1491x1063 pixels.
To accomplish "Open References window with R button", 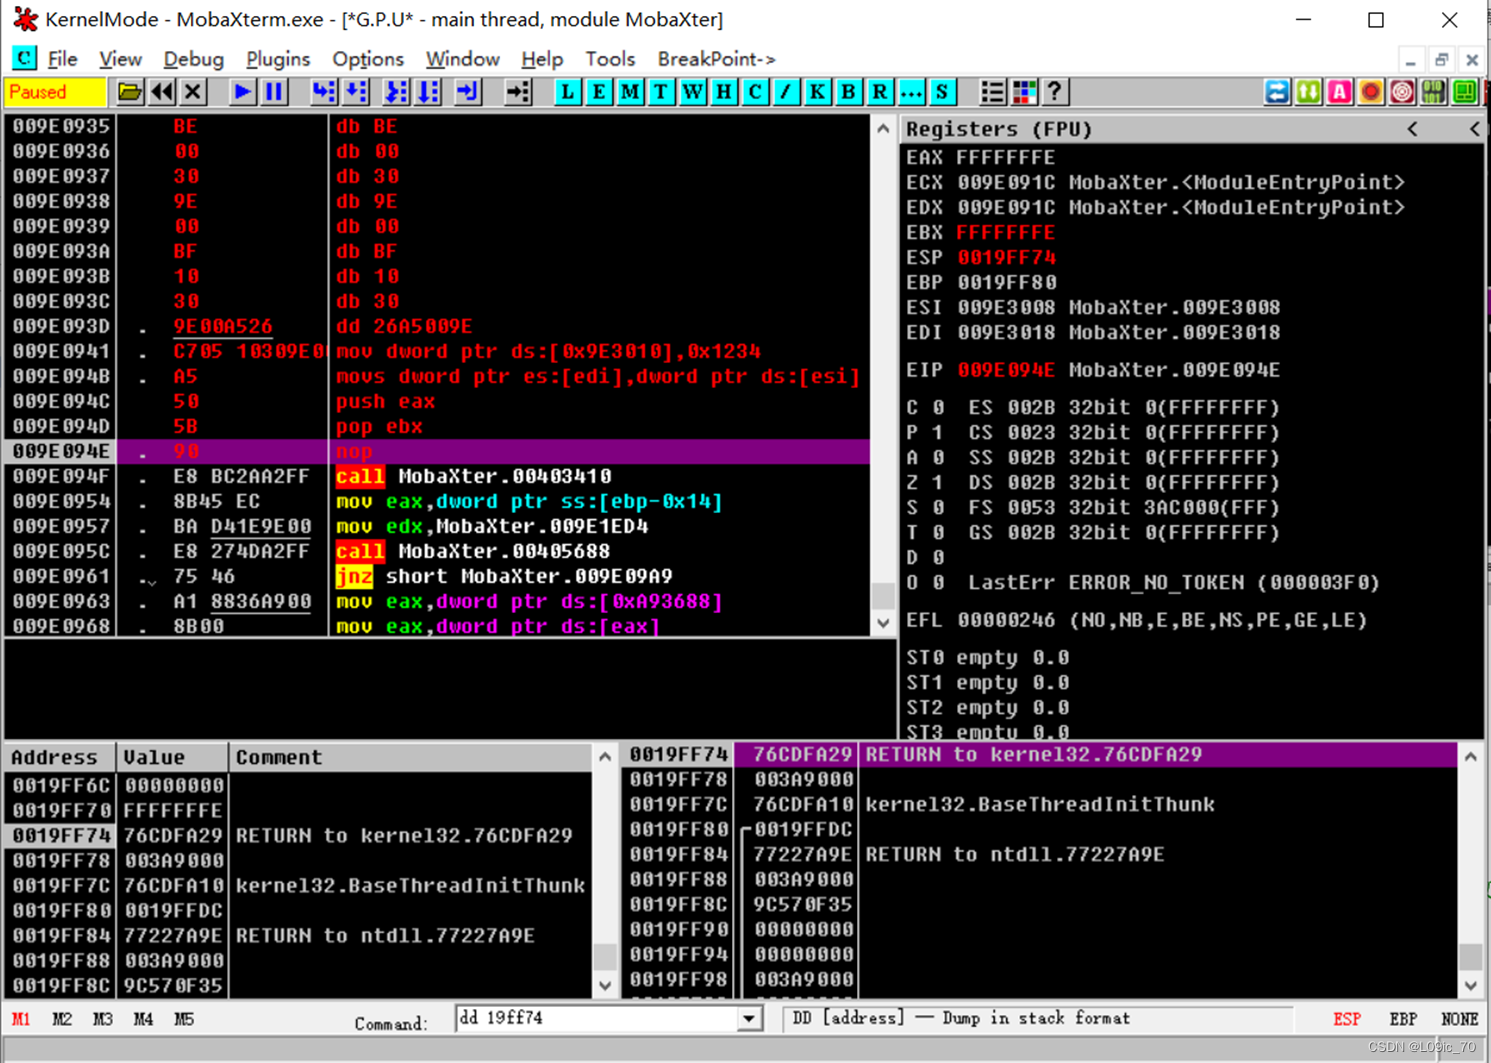I will point(880,92).
